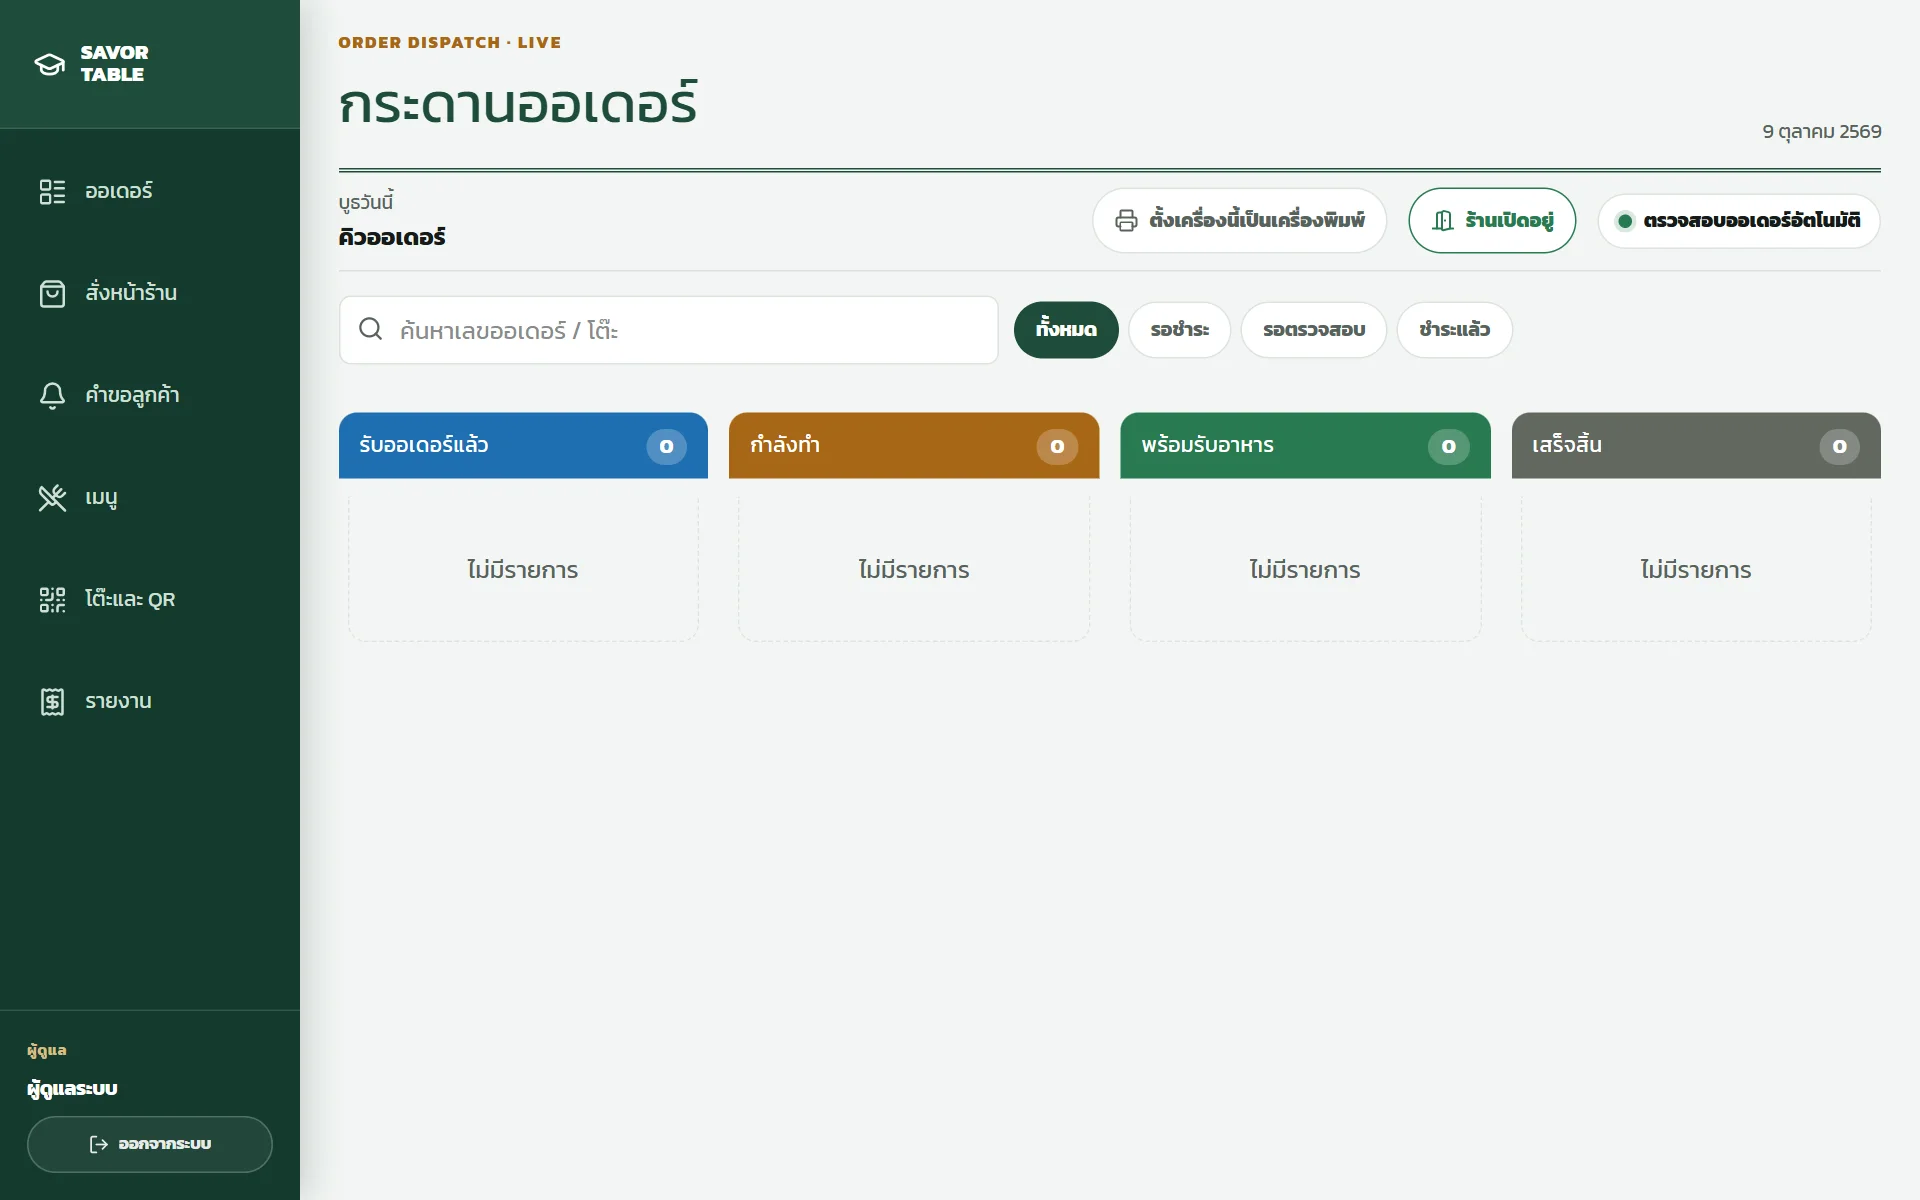This screenshot has height=1200, width=1920.
Task: Click the printer icon
Action: coord(1126,220)
